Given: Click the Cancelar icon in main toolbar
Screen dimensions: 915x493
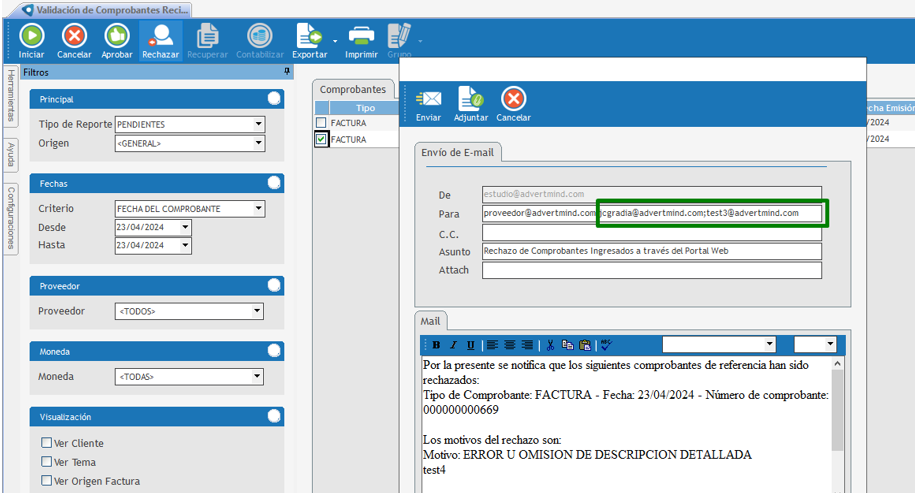Looking at the screenshot, I should [74, 37].
